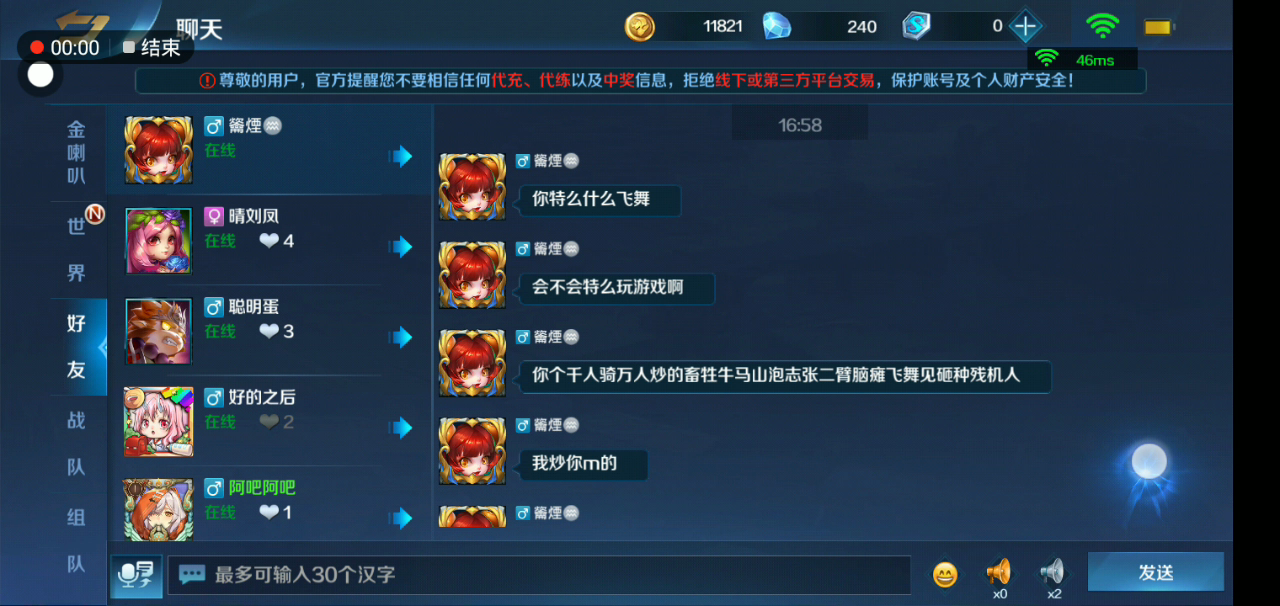The image size is (1280, 606).
Task: Stop the recording with 结束
Action: pos(152,47)
